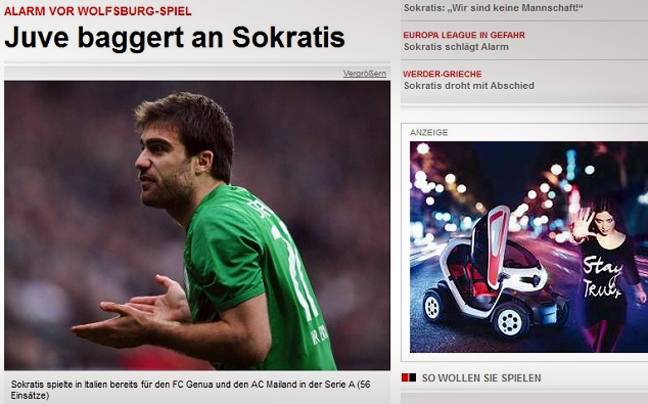Click the raised Twizy scissor door in ad

pos(497,246)
